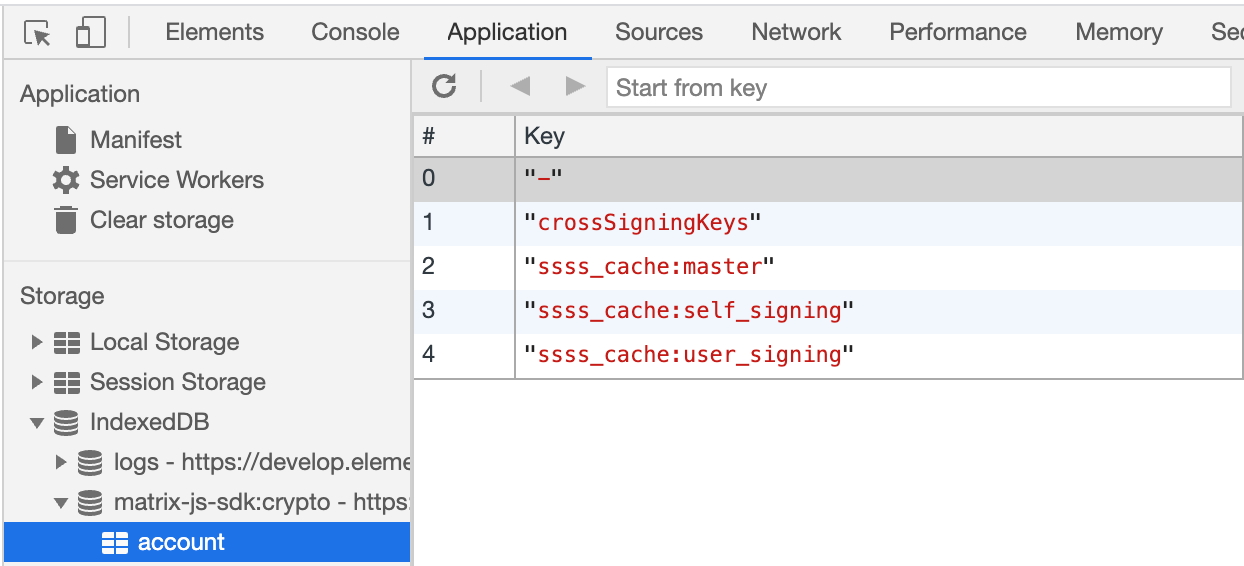Activate the inspect element picker icon
Image resolution: width=1244 pixels, height=566 pixels.
point(37,33)
